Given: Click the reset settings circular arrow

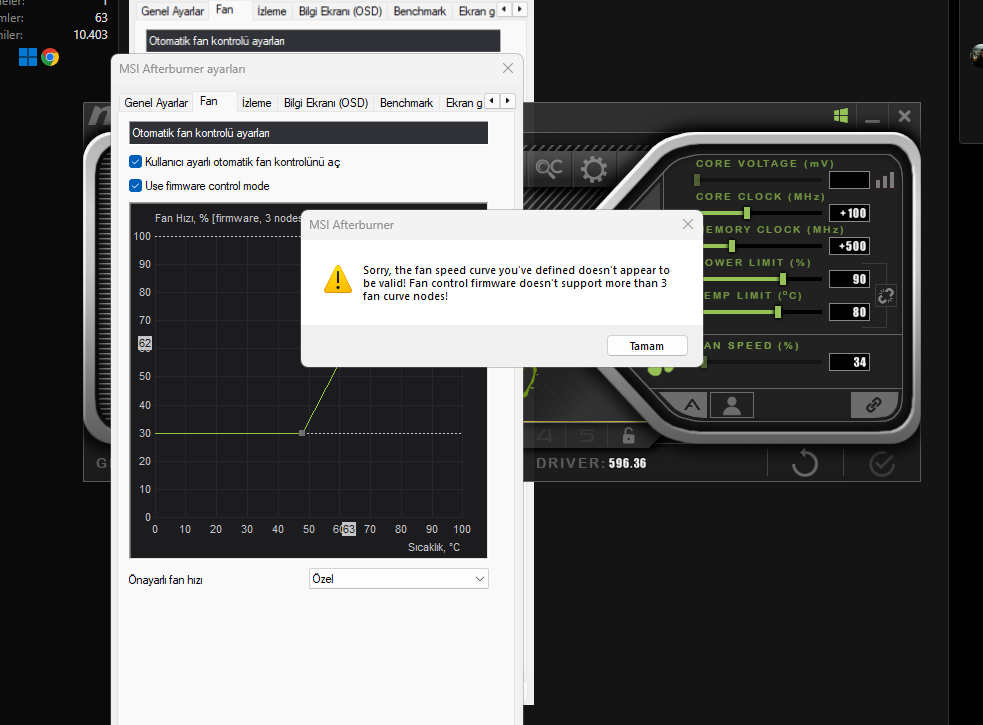Looking at the screenshot, I should coord(805,464).
